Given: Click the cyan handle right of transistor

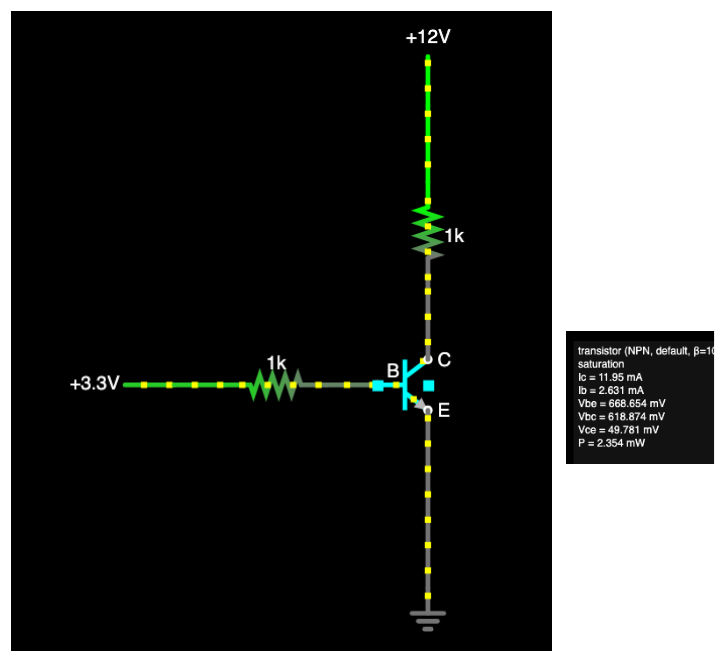Looking at the screenshot, I should coord(429,386).
